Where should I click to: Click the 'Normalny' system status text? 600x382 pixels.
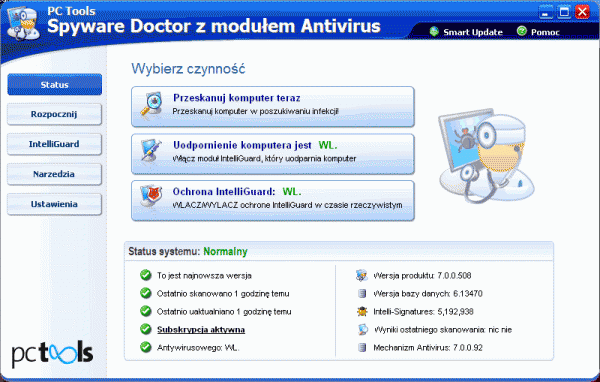click(x=225, y=251)
